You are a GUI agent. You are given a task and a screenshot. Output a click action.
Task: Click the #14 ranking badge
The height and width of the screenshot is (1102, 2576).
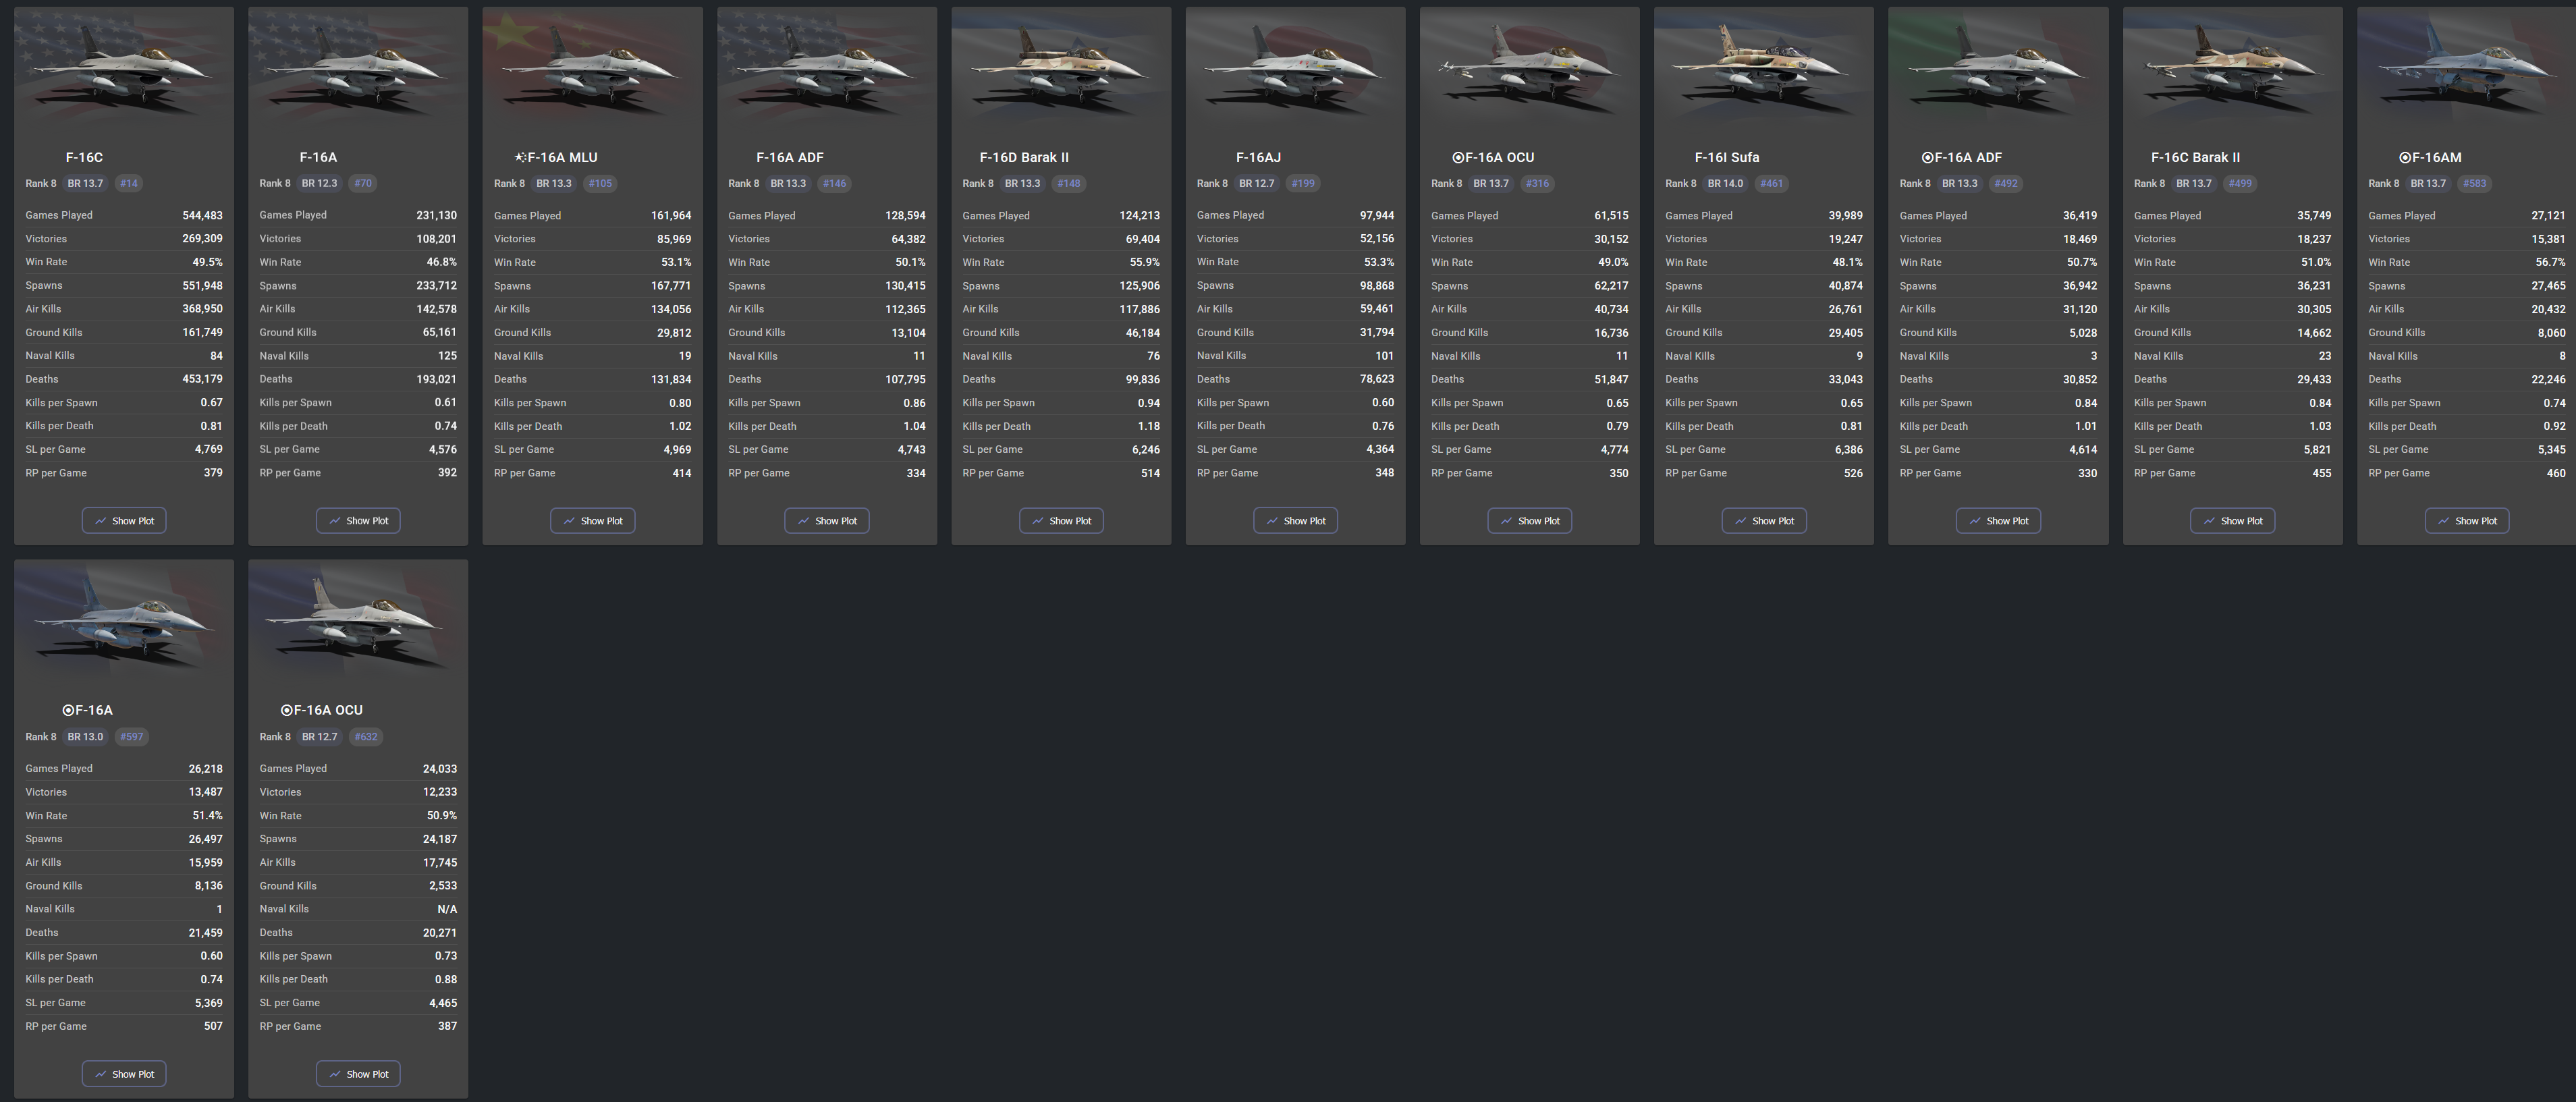[129, 183]
